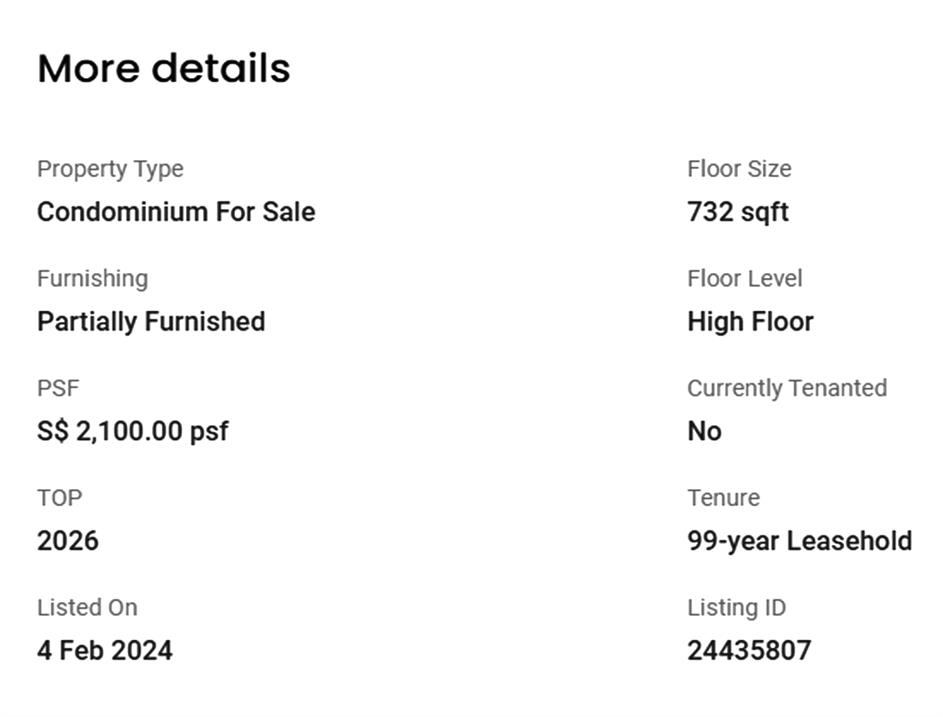Click the "Floor Size" label
943x717 pixels.
click(x=739, y=169)
